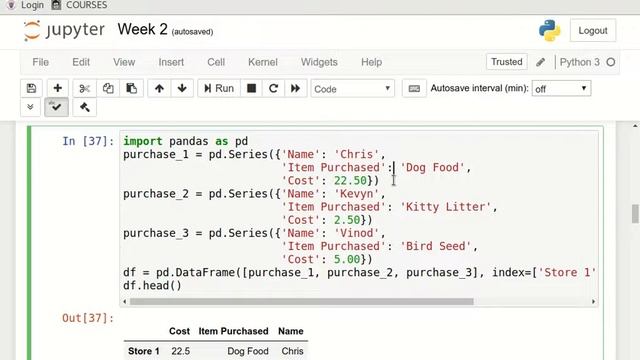Image resolution: width=640 pixels, height=360 pixels.
Task: Paste cells below icon
Action: pyautogui.click(x=131, y=89)
